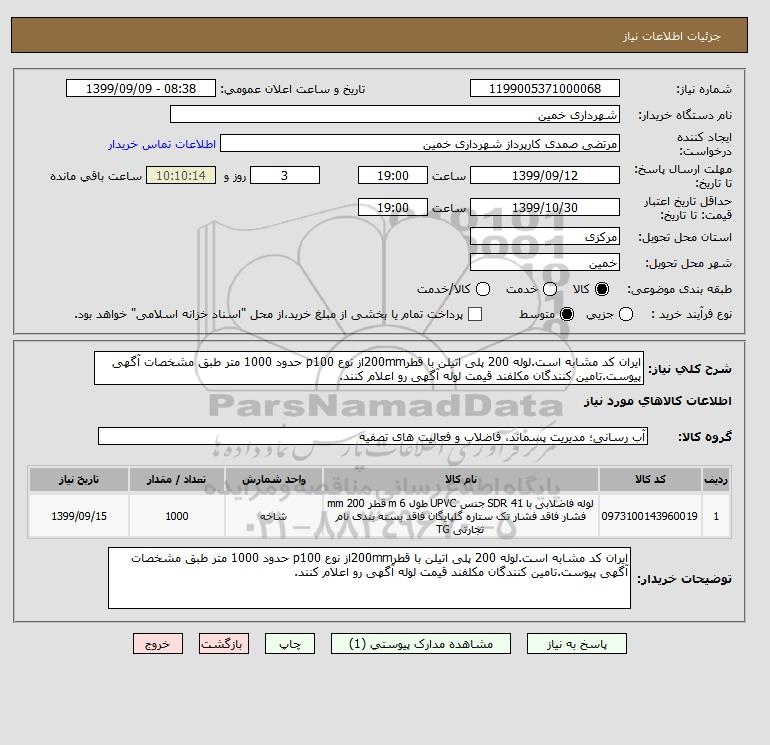Click the واحد شمارش column header
The height and width of the screenshot is (745, 770).
[x=274, y=479]
